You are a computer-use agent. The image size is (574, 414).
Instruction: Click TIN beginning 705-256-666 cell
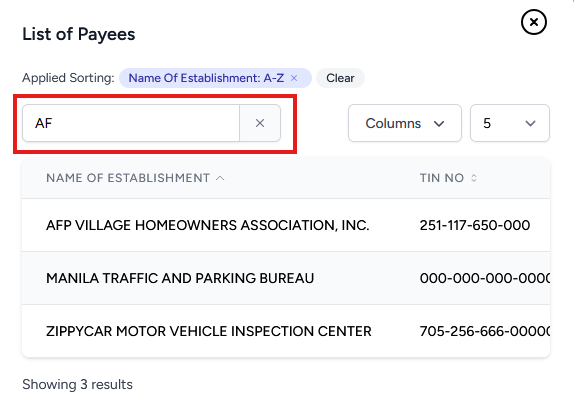coord(485,331)
